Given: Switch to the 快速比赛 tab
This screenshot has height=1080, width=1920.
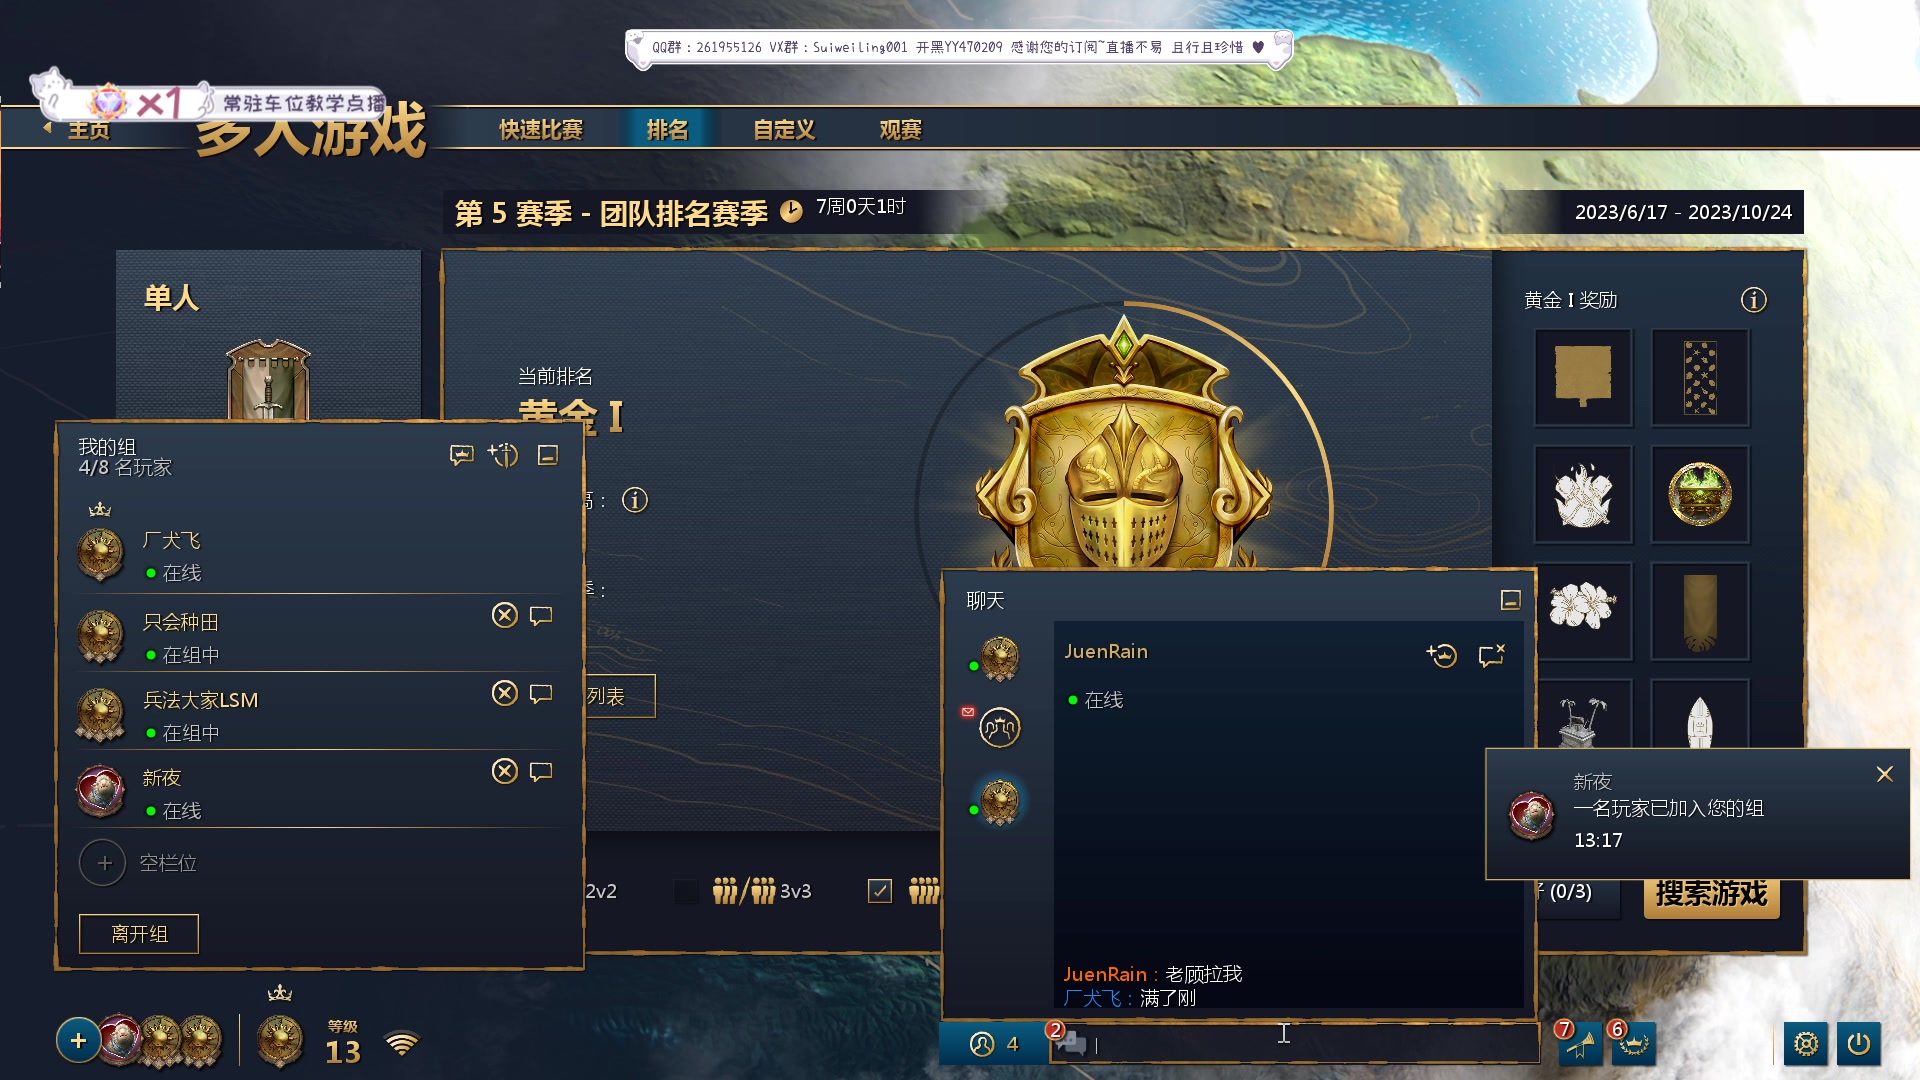Looking at the screenshot, I should 541,130.
